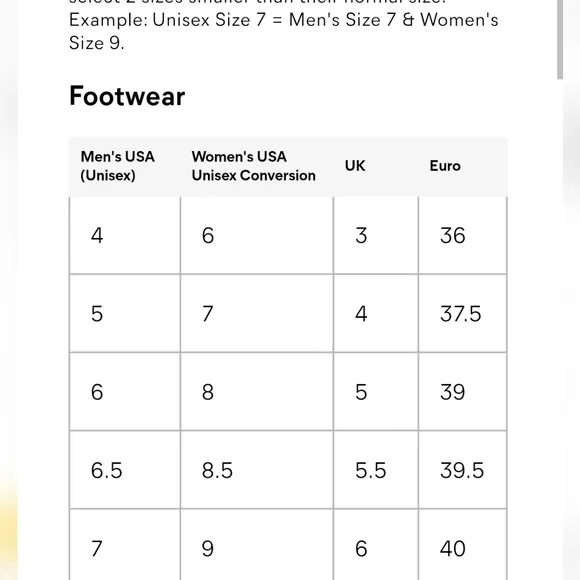Click the vertical scrollbar thumb
This screenshot has width=580, height=580.
pos(560,39)
